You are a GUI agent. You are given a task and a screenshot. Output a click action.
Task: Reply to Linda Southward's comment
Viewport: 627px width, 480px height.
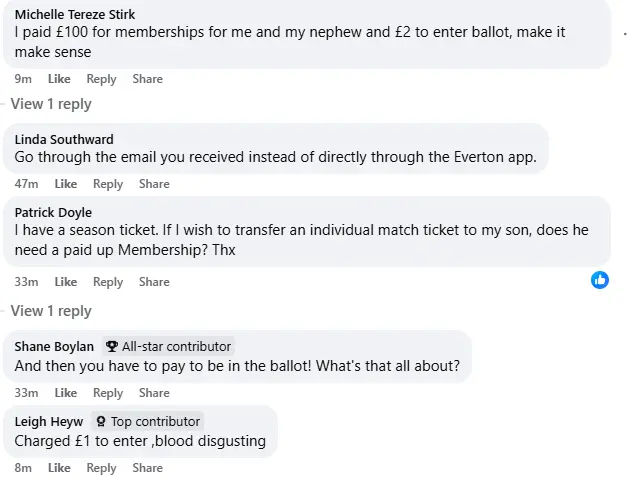108,184
